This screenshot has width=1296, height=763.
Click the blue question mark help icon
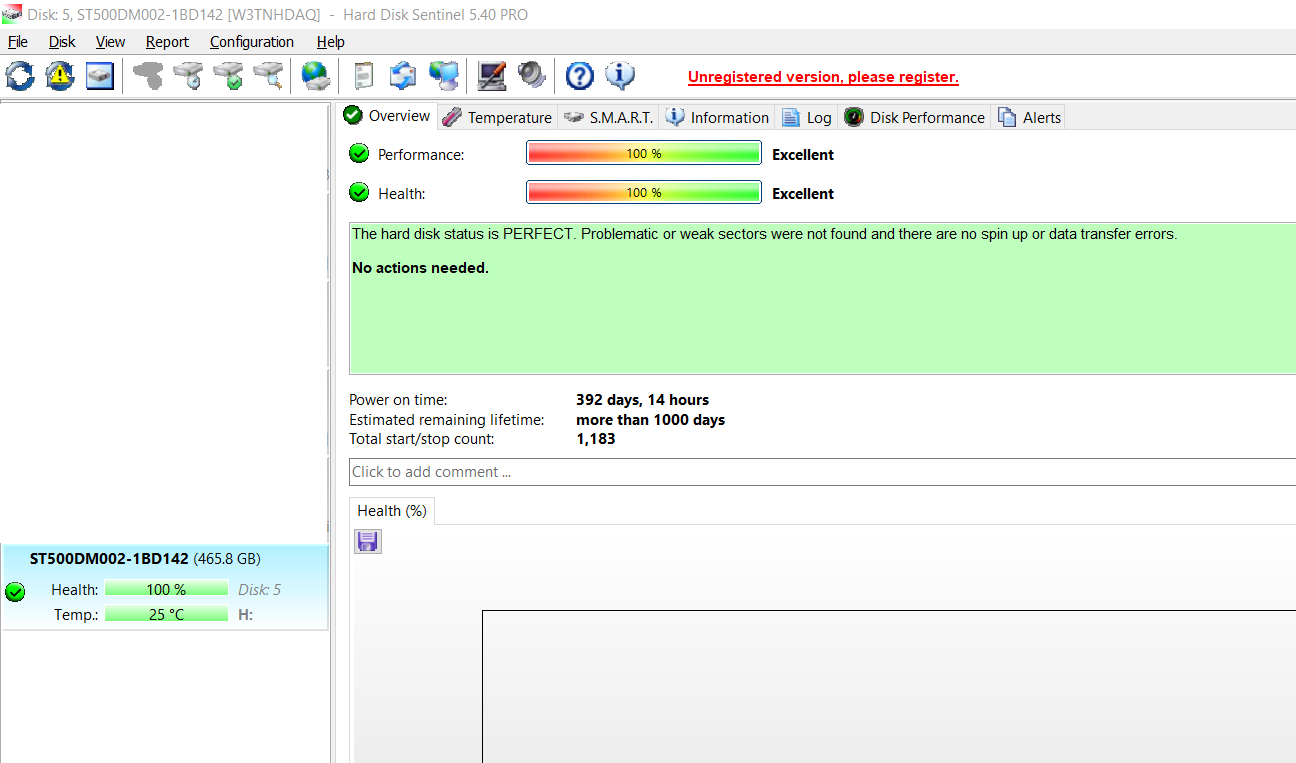tap(579, 75)
